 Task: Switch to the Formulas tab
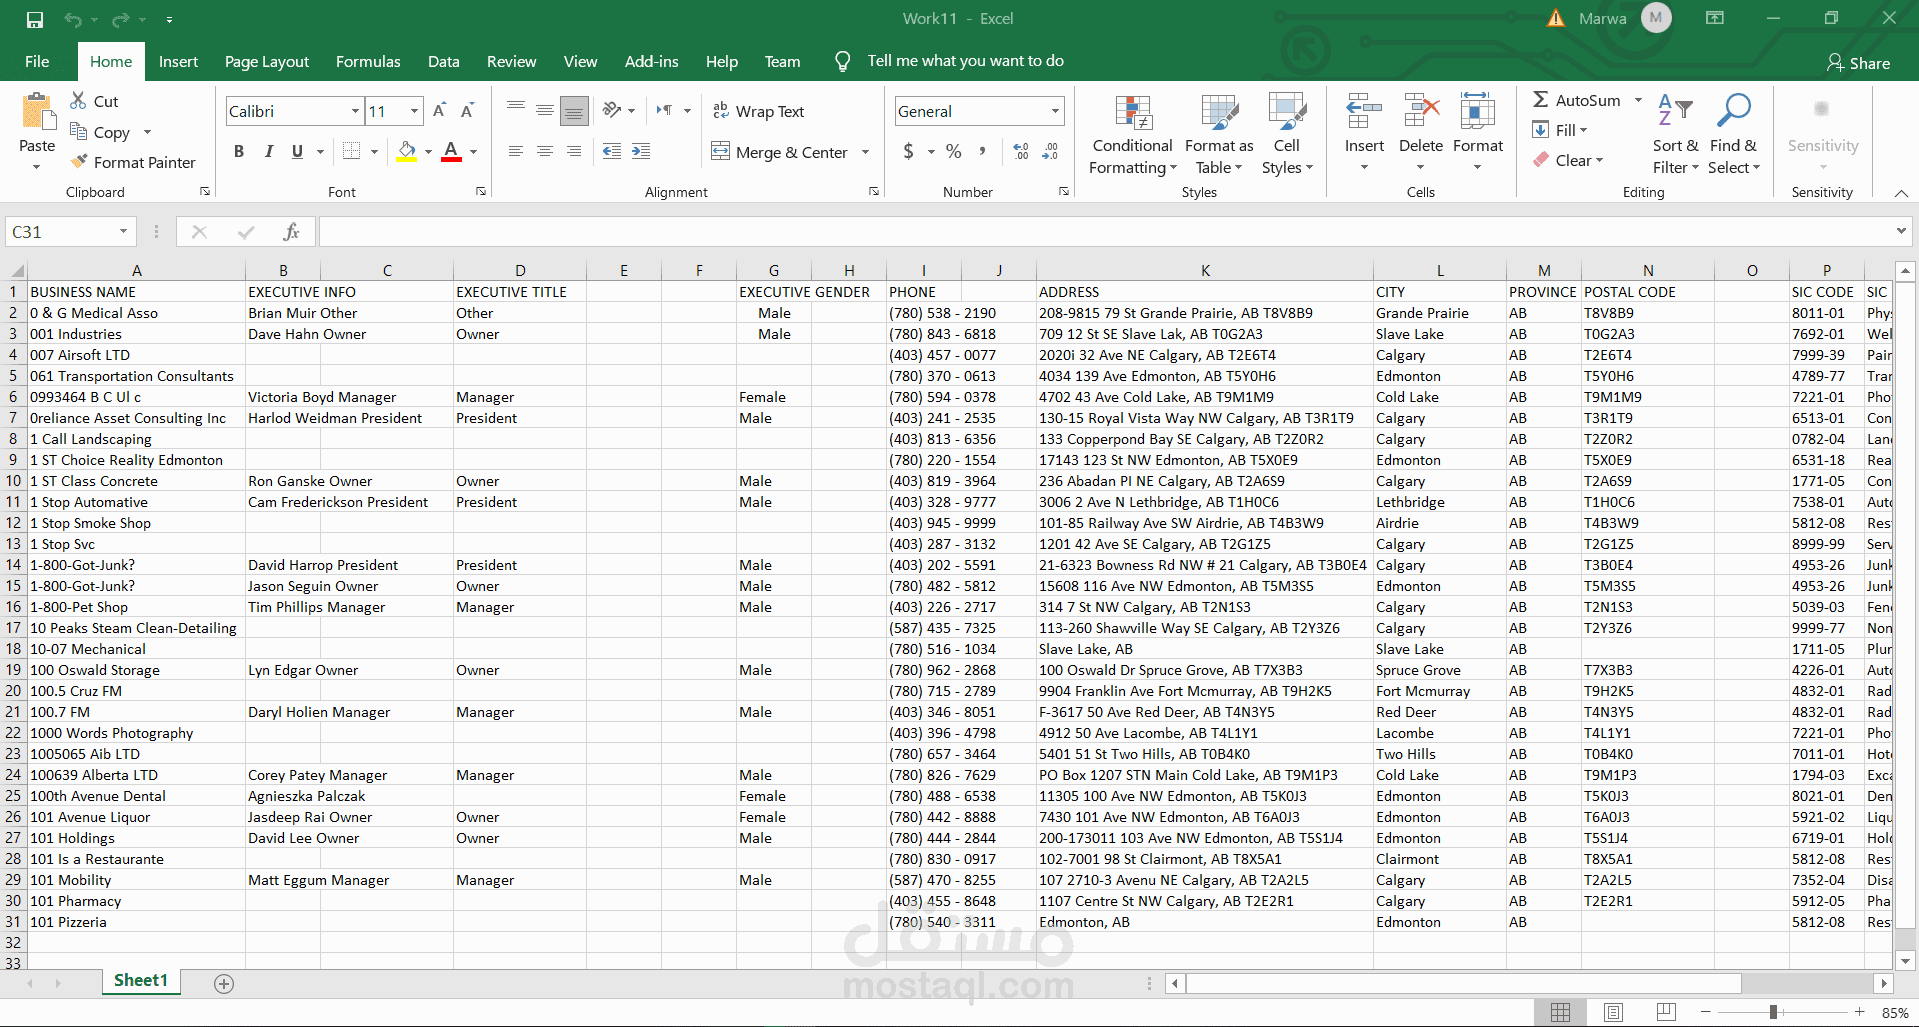click(368, 61)
